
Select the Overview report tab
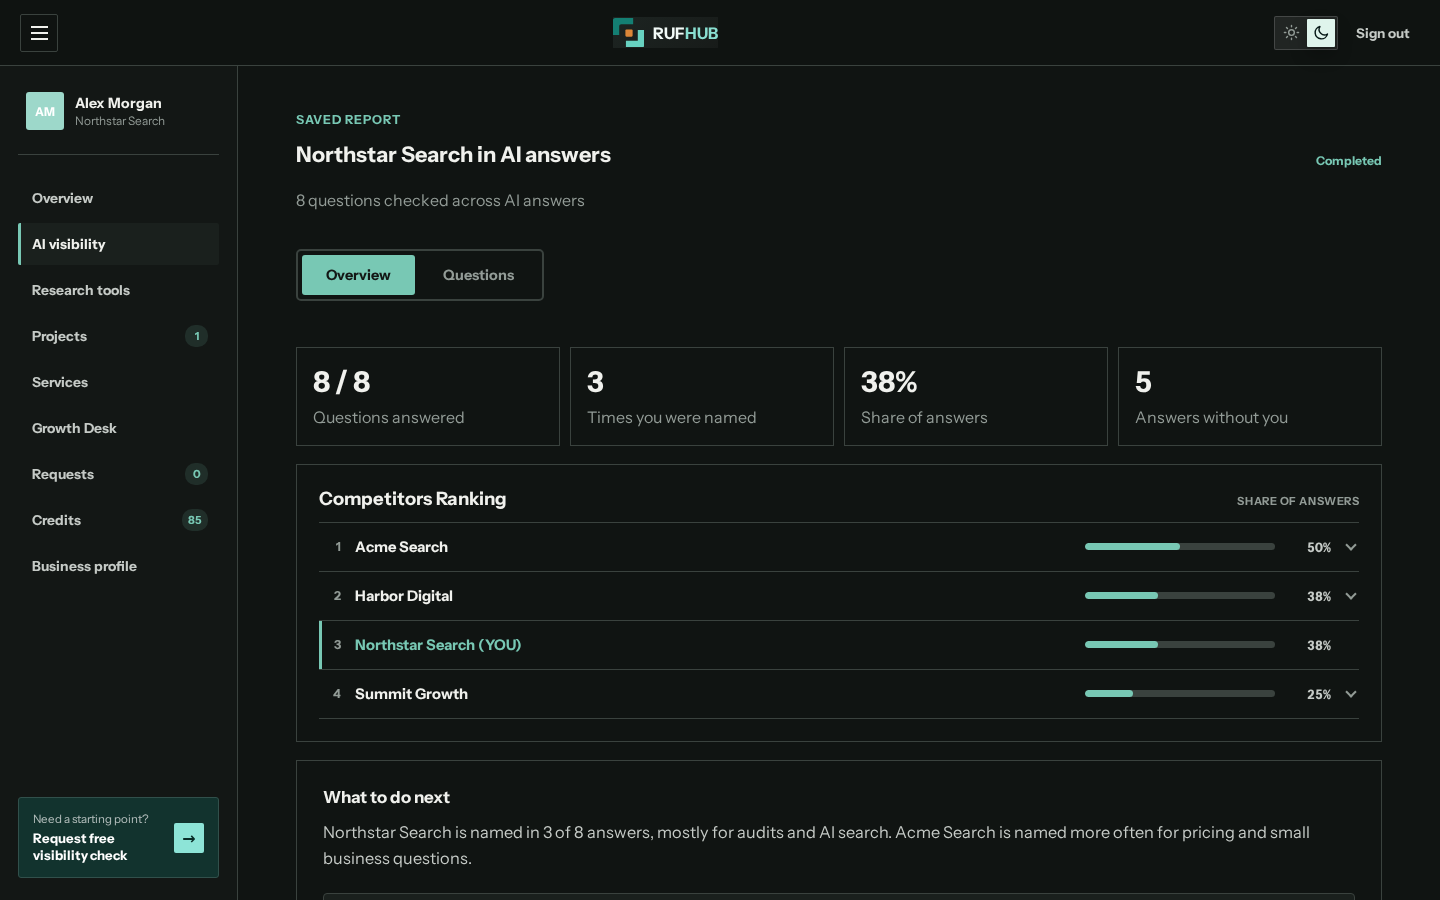358,275
